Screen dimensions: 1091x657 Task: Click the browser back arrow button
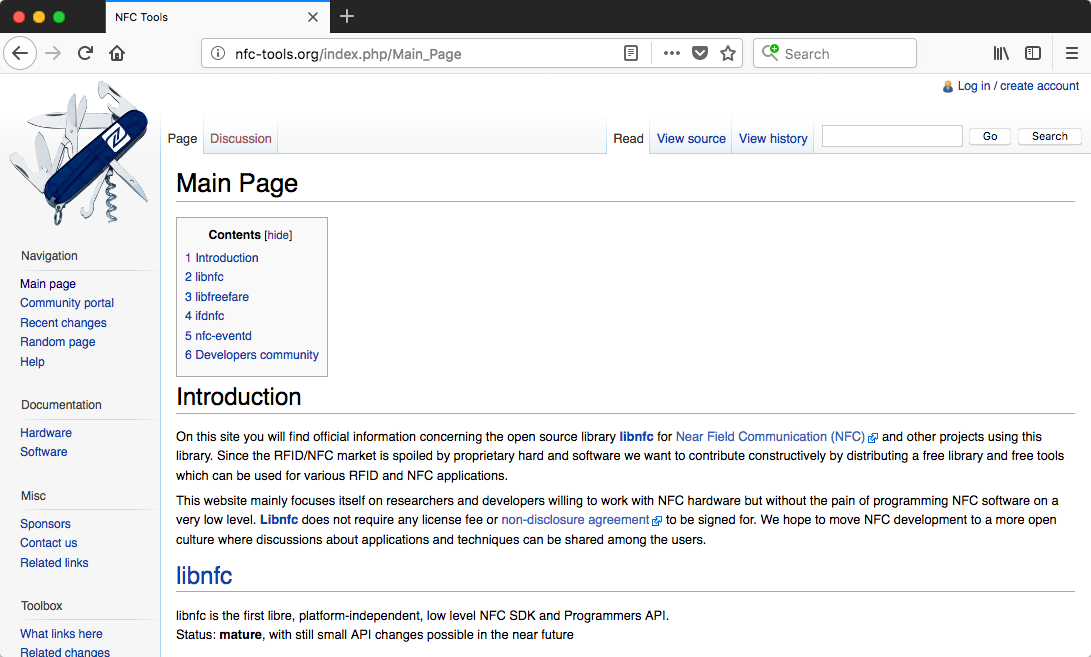coord(20,54)
